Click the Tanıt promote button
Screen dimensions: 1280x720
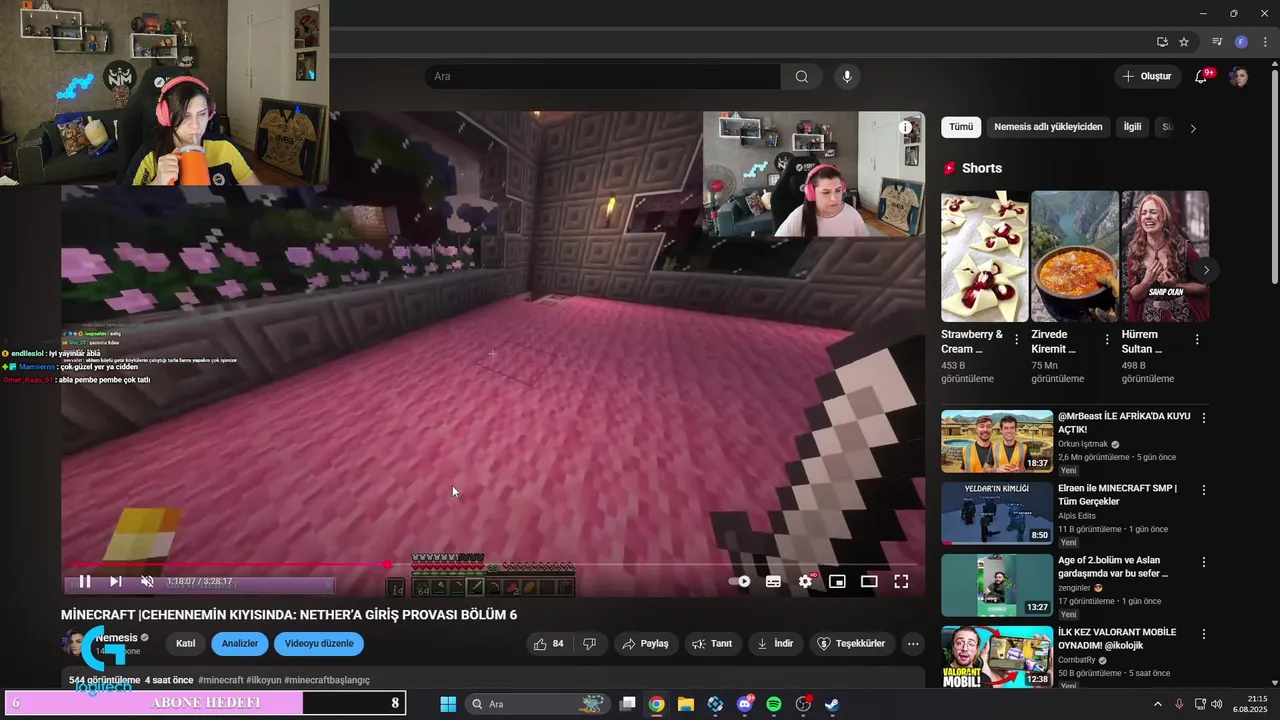click(x=711, y=644)
